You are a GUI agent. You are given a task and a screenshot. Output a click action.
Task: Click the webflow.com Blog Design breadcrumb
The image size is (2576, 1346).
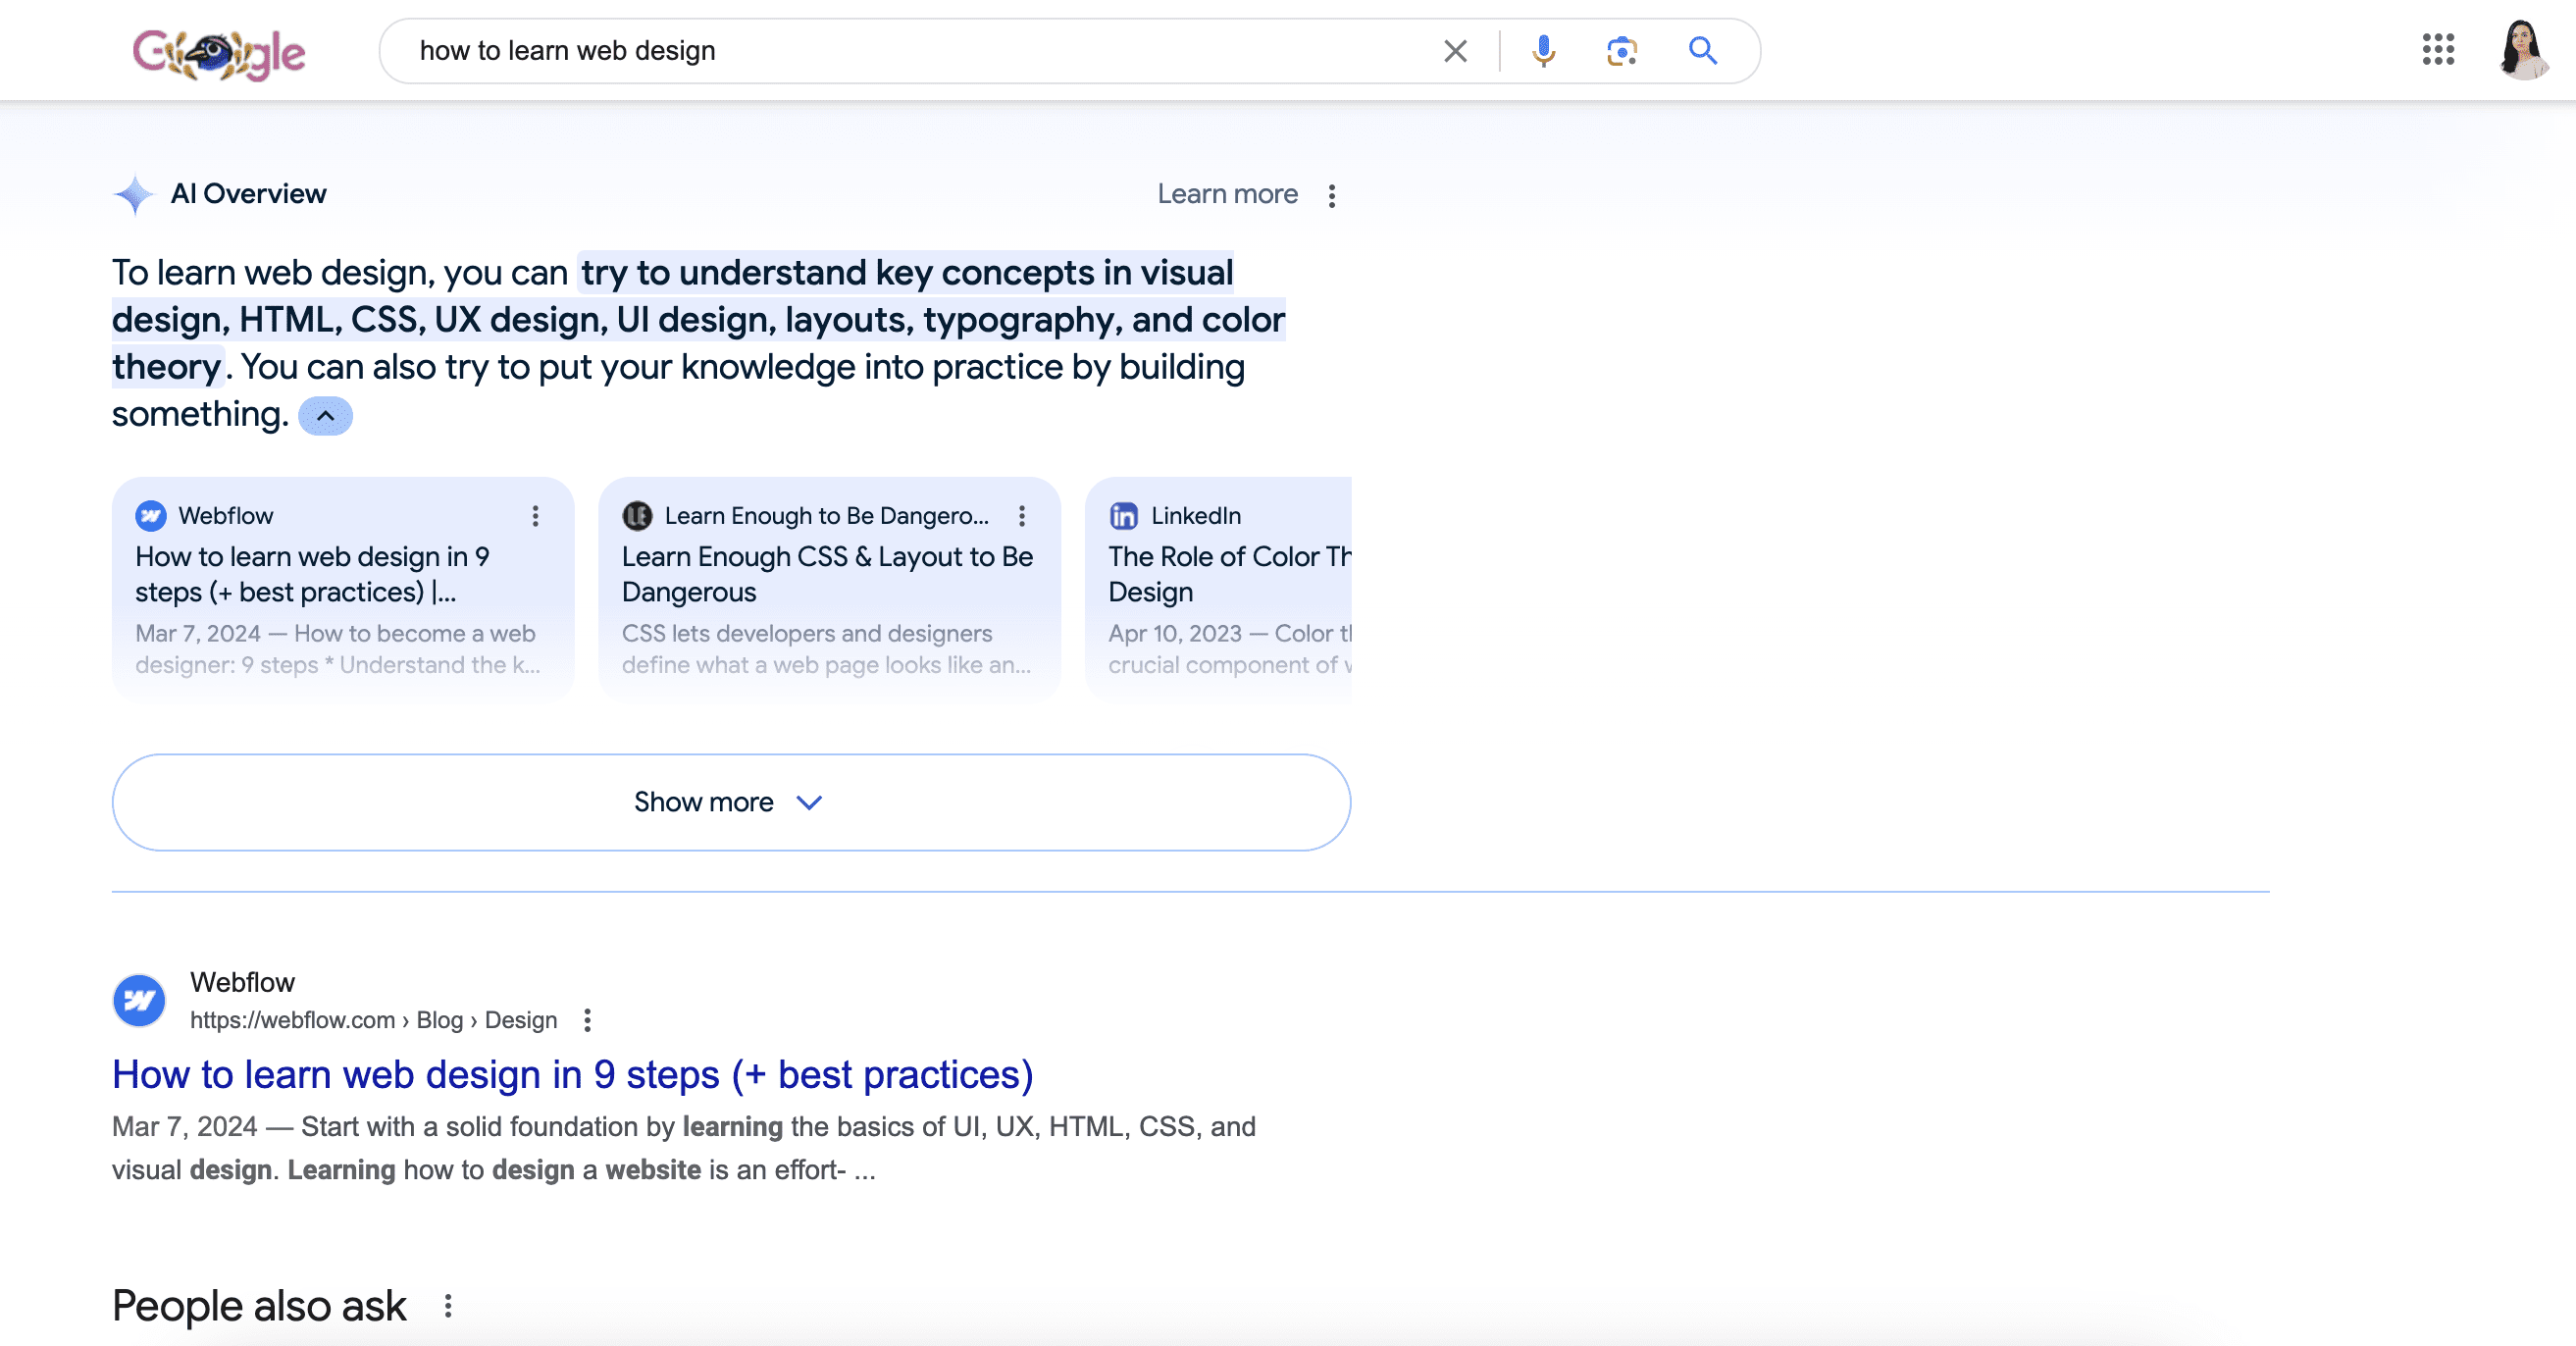(373, 1020)
